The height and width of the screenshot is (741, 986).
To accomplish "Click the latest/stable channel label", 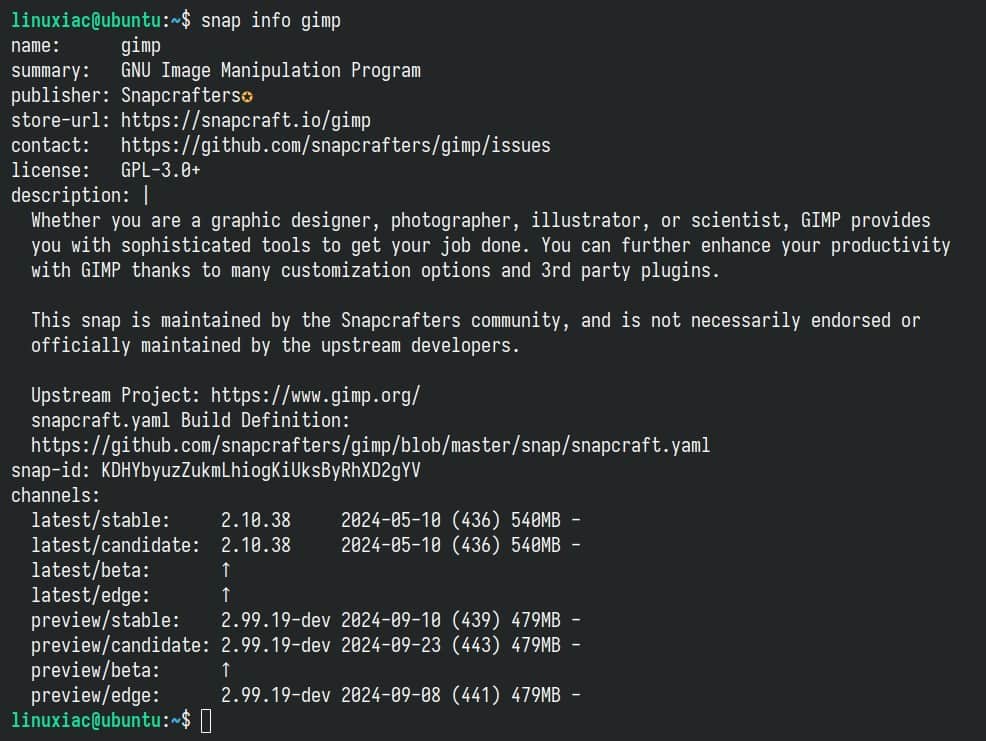I will (101, 520).
